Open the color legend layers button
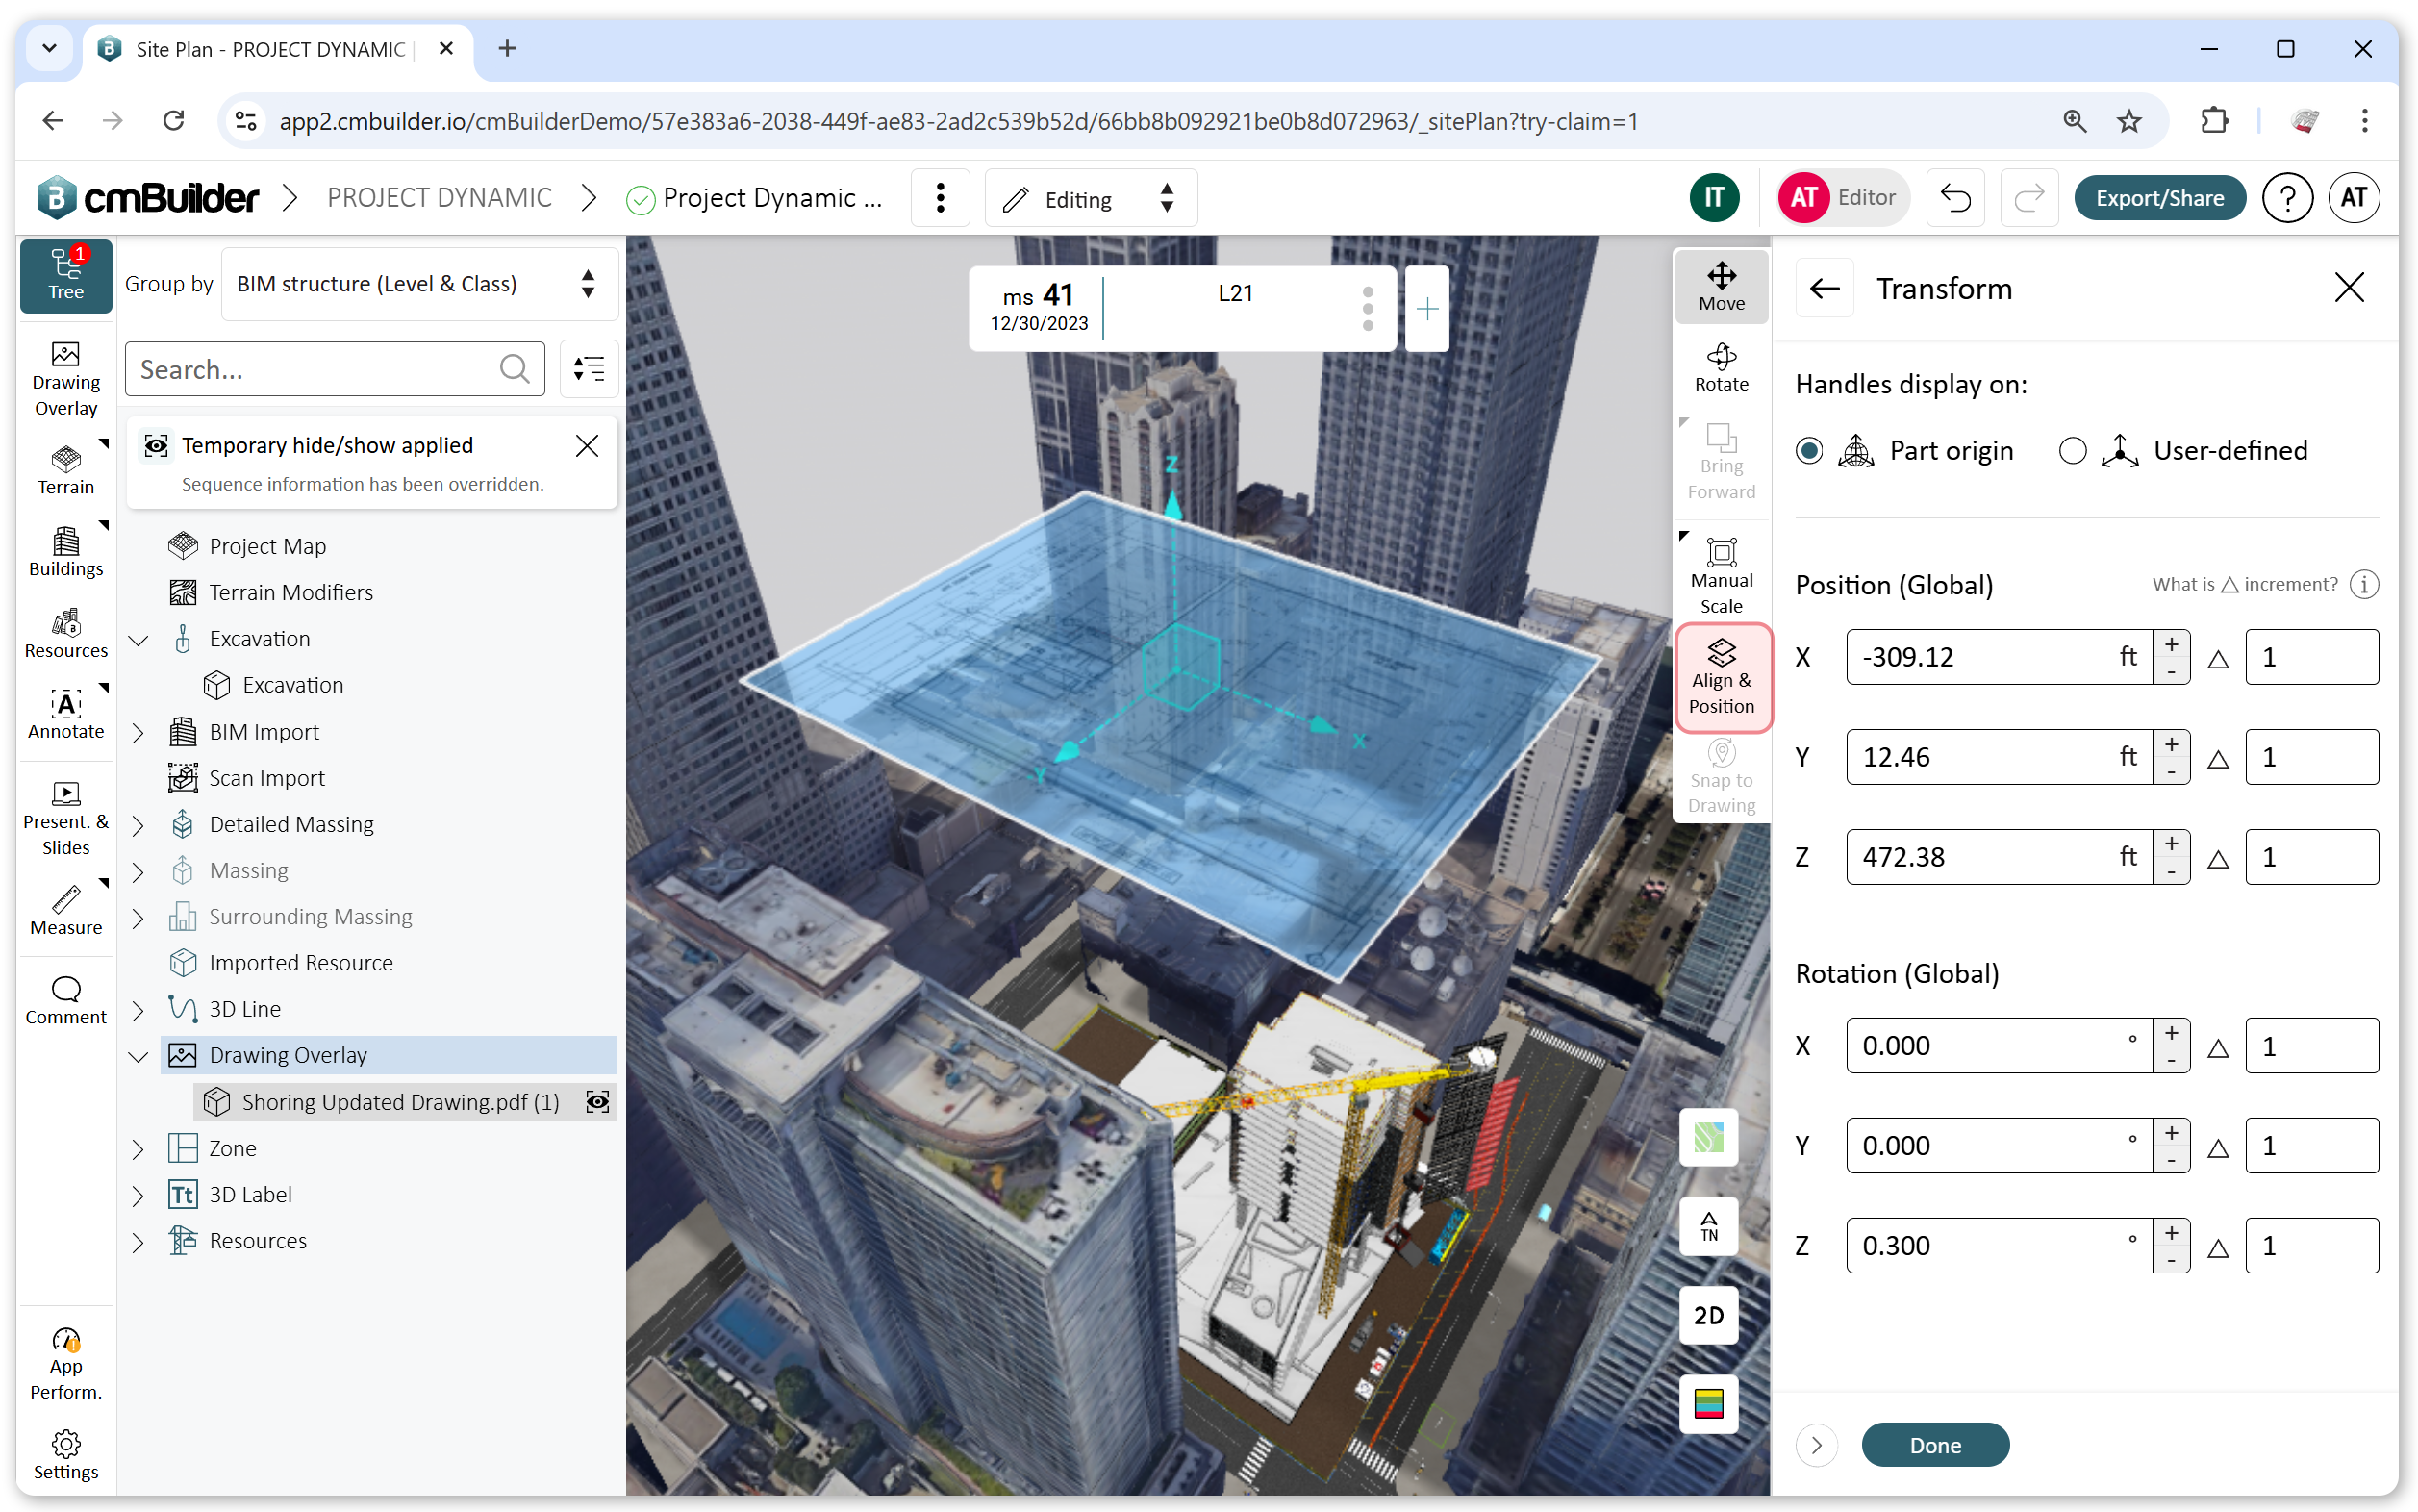The height and width of the screenshot is (1512, 2418). click(1708, 1403)
